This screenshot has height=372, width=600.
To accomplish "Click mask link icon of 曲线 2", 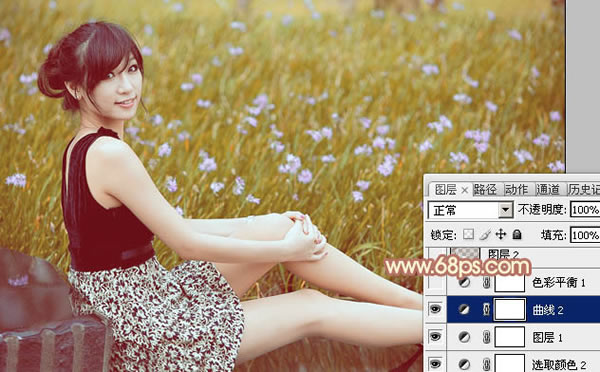I will 486,310.
